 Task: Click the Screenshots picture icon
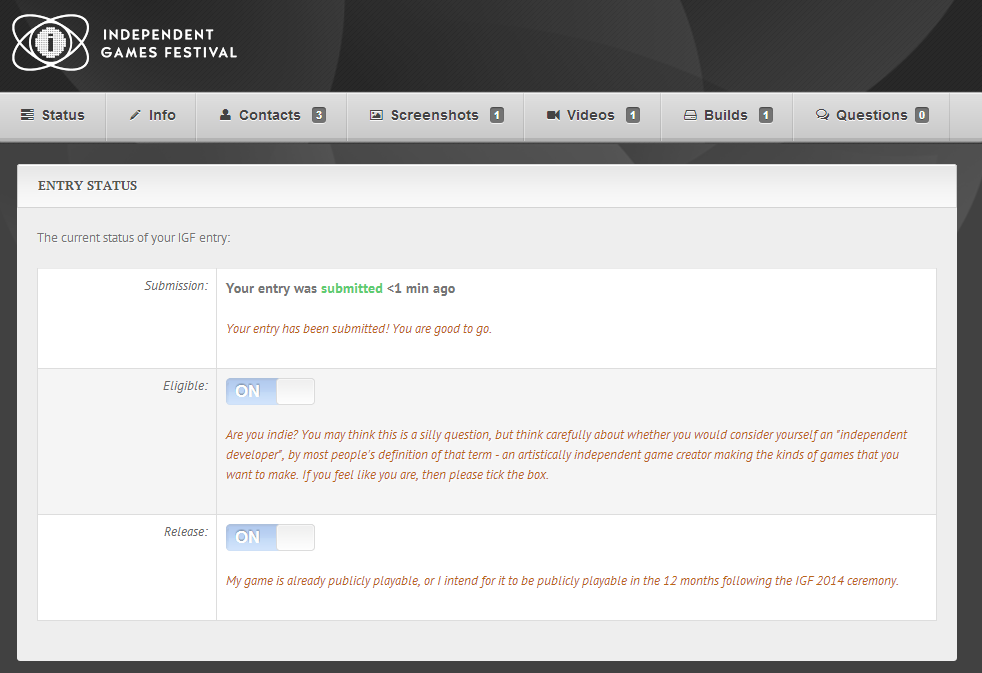click(376, 115)
